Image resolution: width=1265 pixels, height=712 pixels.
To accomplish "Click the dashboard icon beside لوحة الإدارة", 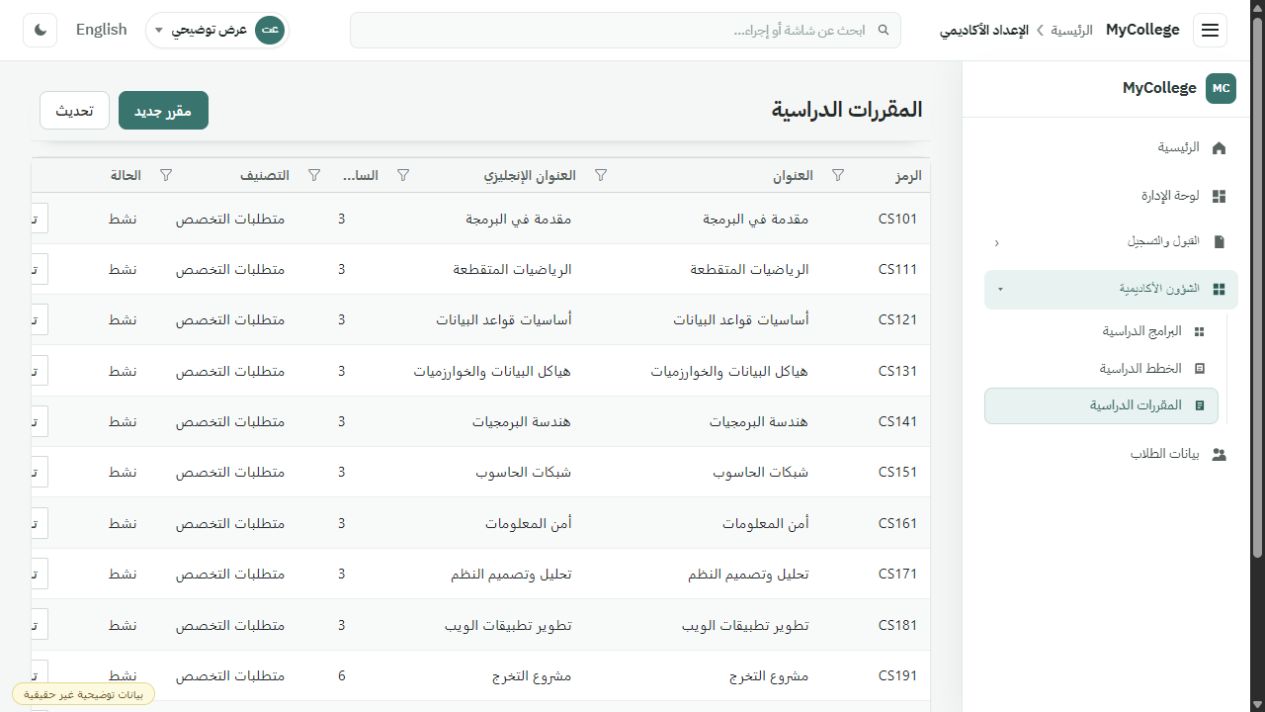I will [1218, 197].
